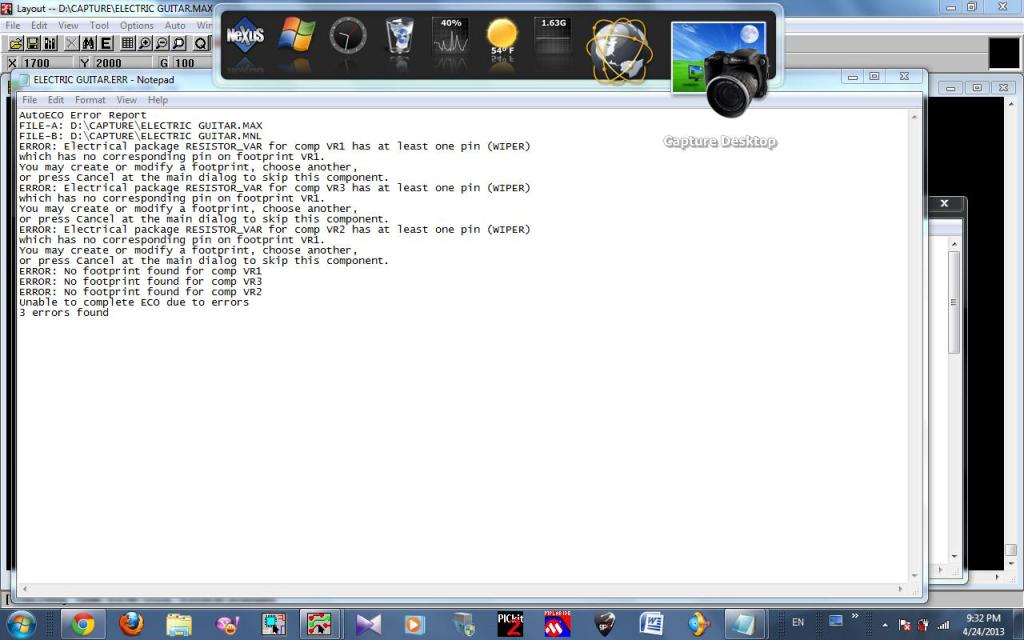Open the analog clock dock item
This screenshot has height=640, width=1024.
pyautogui.click(x=347, y=35)
